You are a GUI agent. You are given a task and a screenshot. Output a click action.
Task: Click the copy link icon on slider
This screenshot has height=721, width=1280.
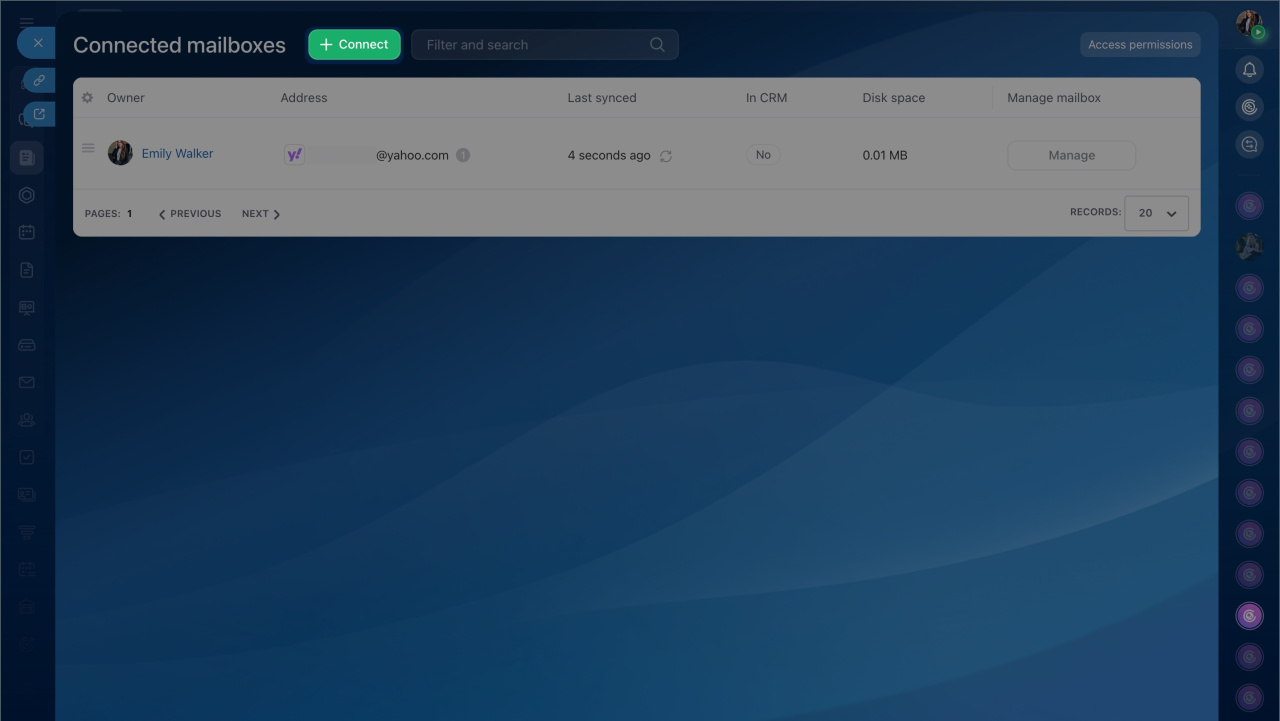tap(40, 80)
